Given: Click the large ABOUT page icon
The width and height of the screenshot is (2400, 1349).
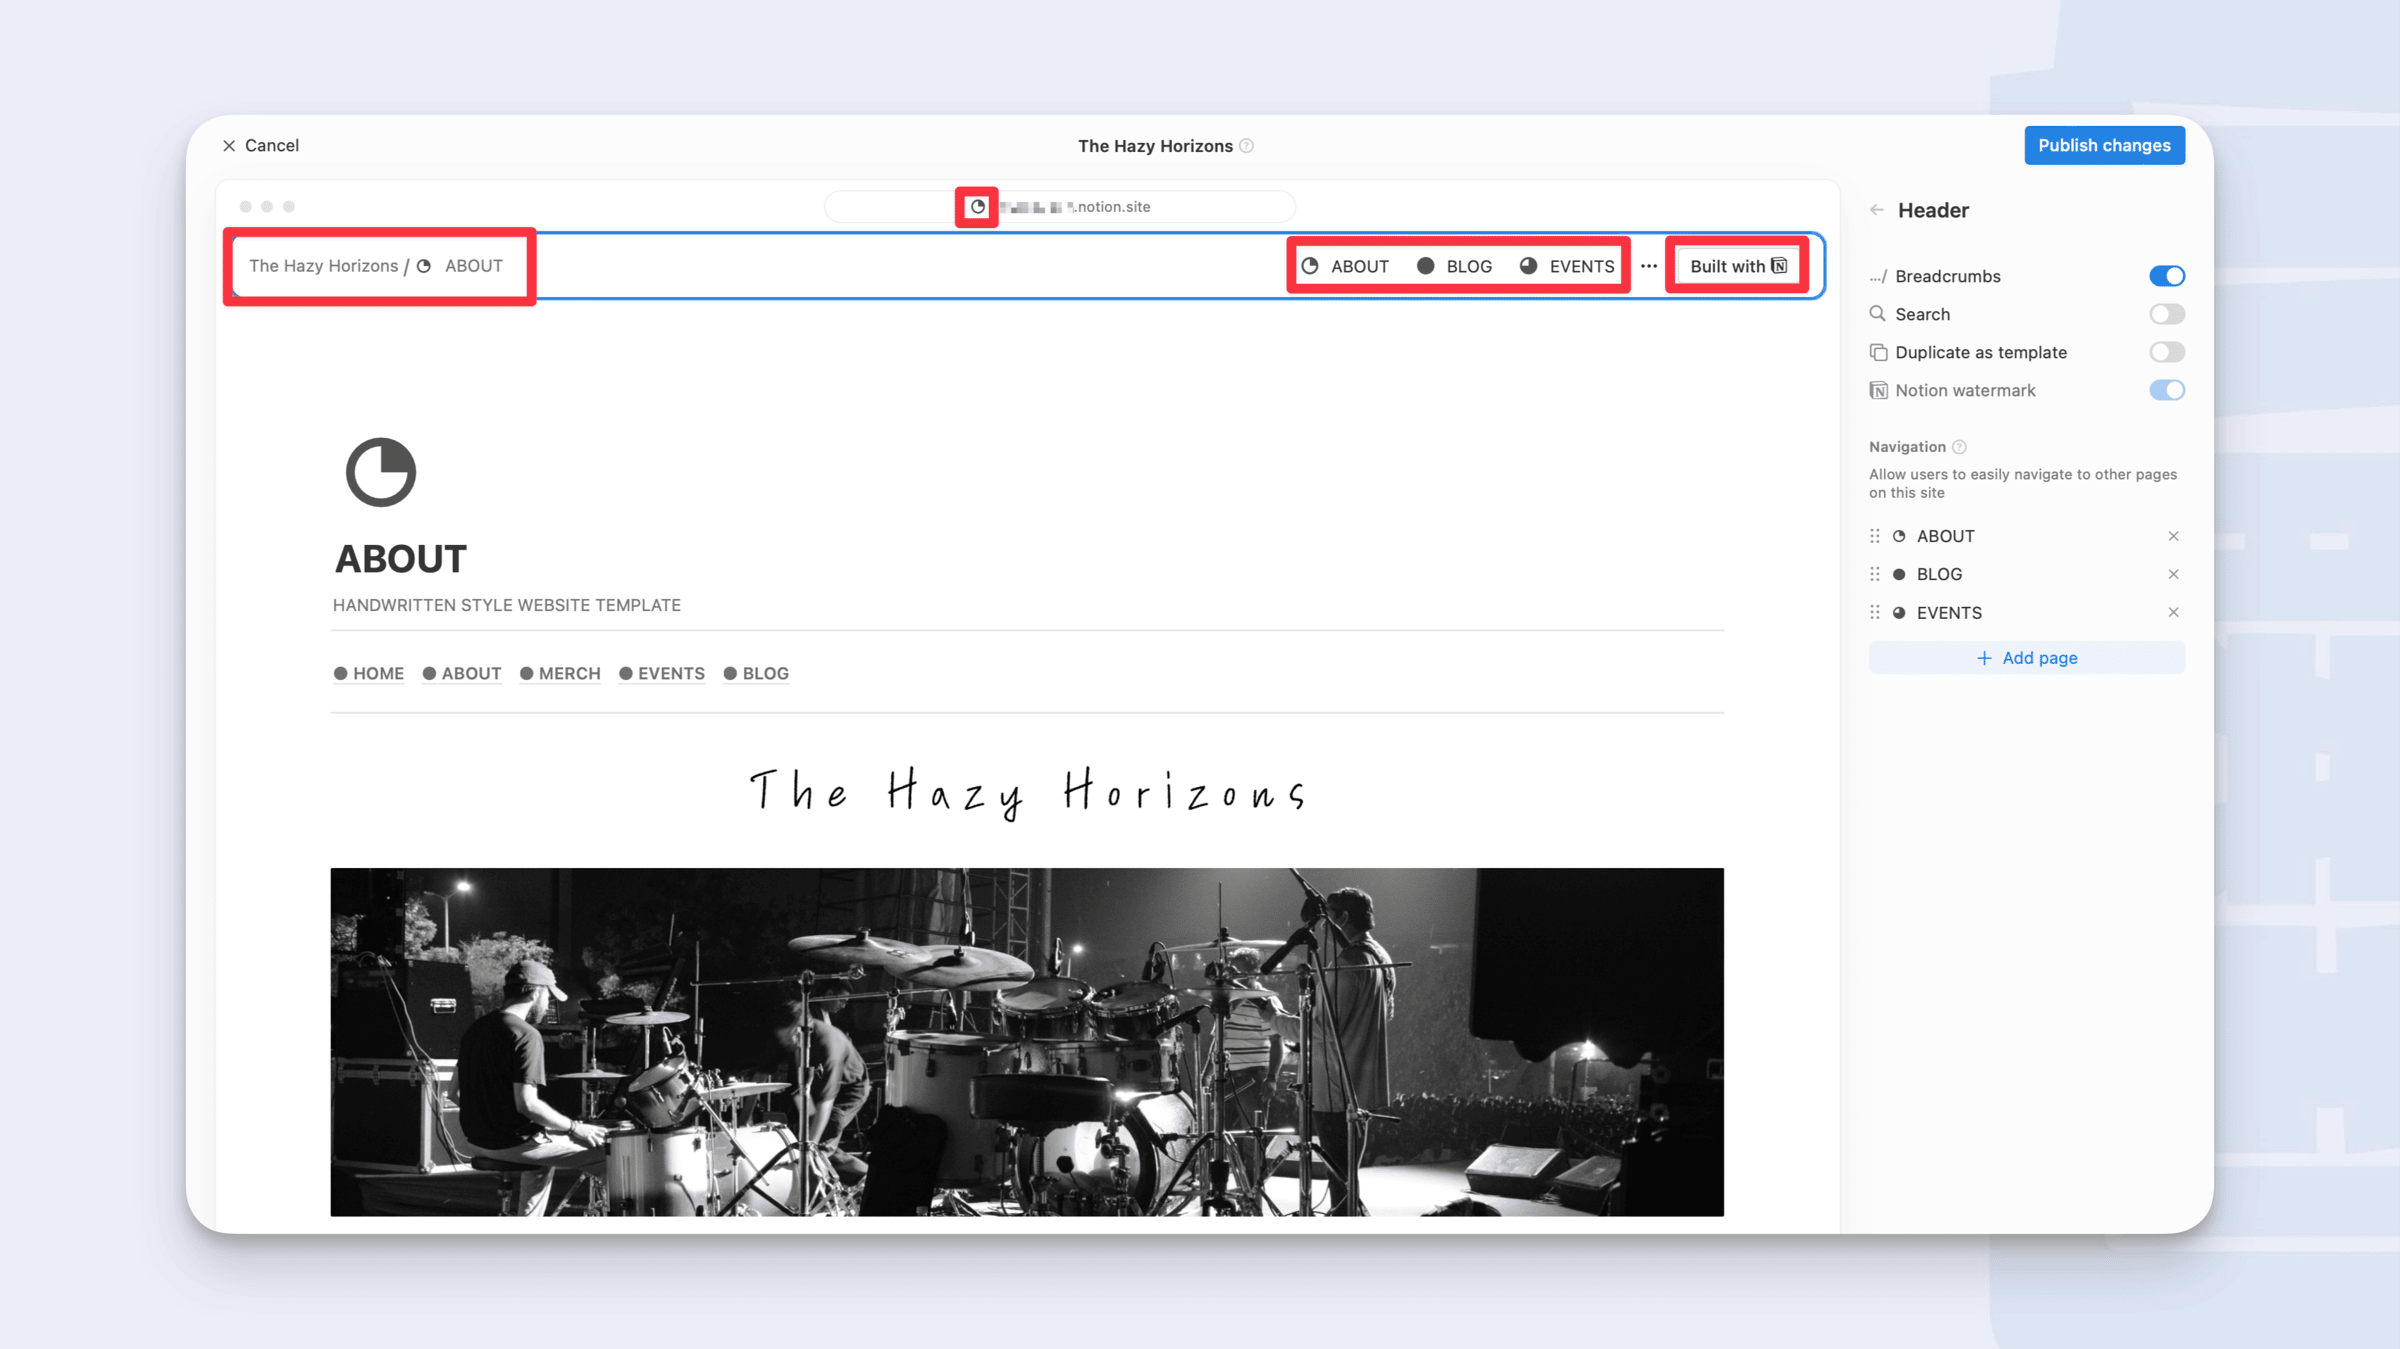Looking at the screenshot, I should tap(380, 472).
